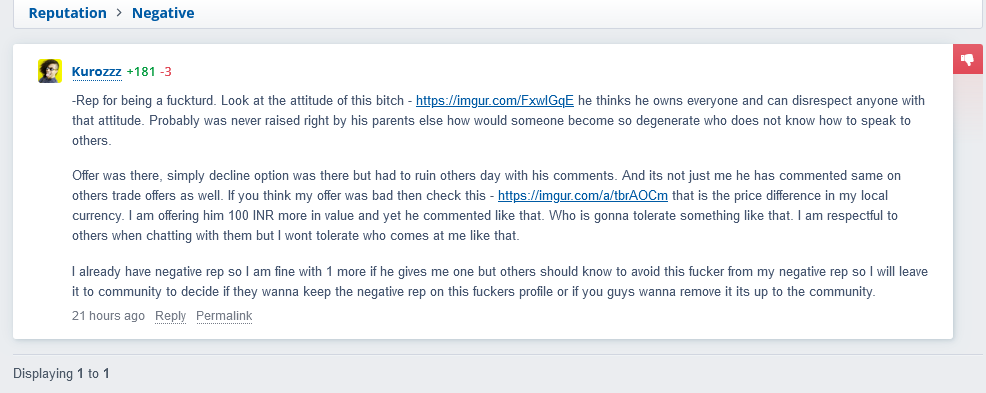The width and height of the screenshot is (986, 393).
Task: Open the imgur.com/a/tbrAOCm album link
Action: [583, 195]
